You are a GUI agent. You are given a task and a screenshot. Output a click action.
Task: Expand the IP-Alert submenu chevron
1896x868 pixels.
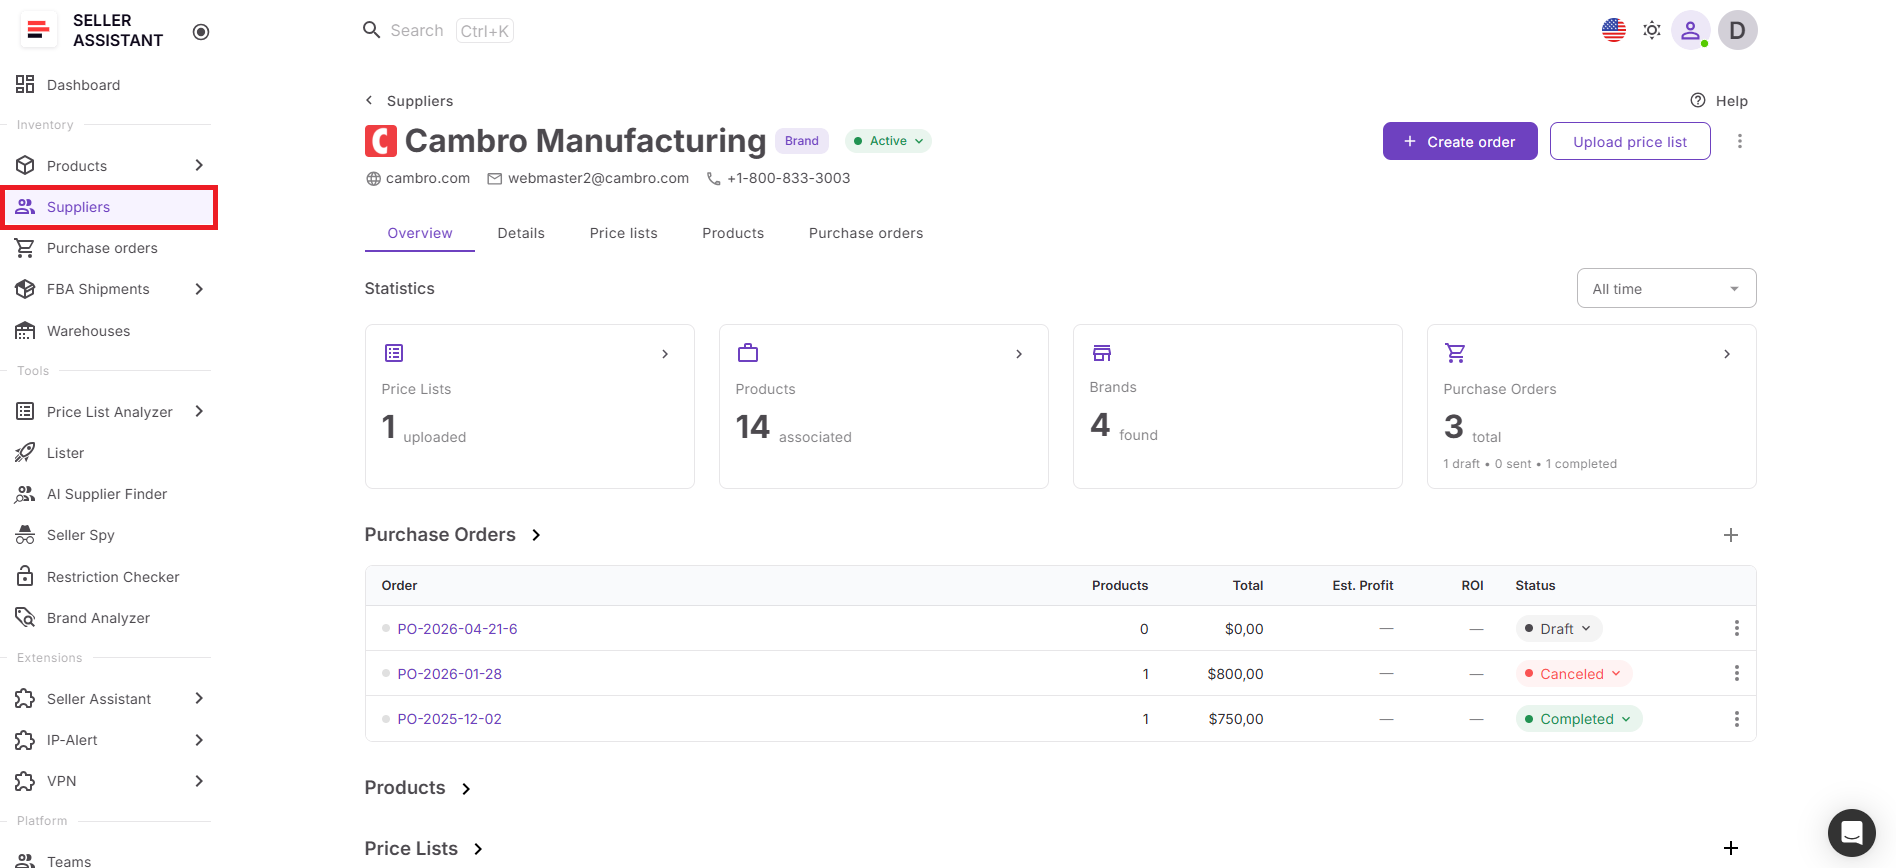coord(199,740)
